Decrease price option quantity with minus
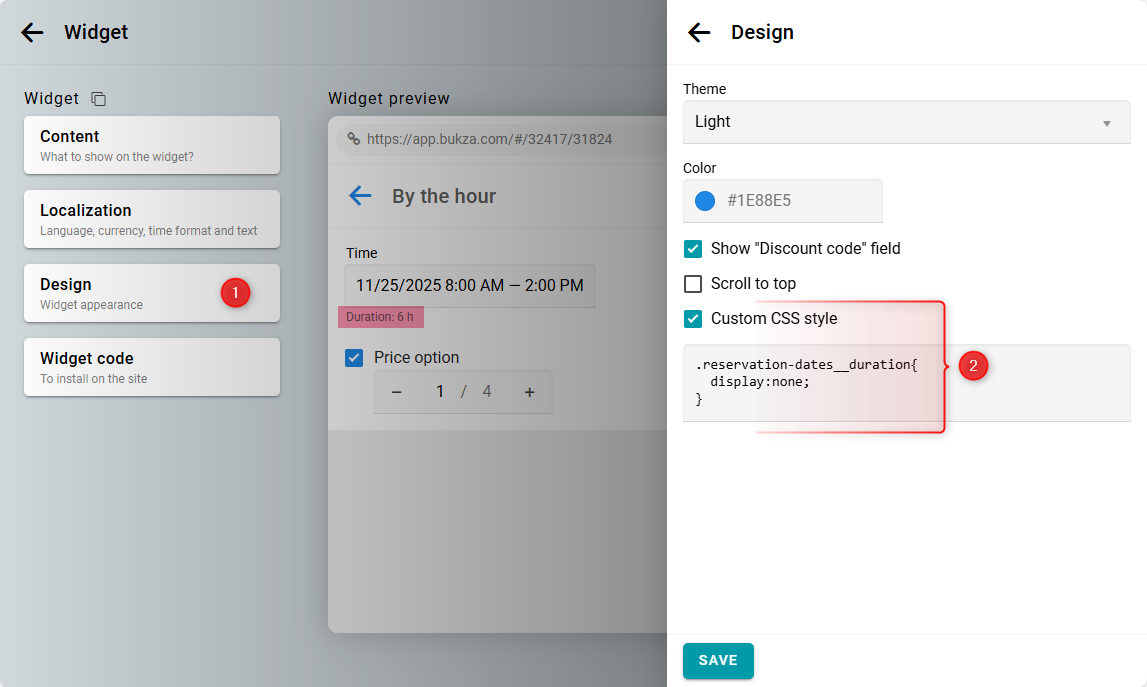This screenshot has height=687, width=1147. point(396,392)
